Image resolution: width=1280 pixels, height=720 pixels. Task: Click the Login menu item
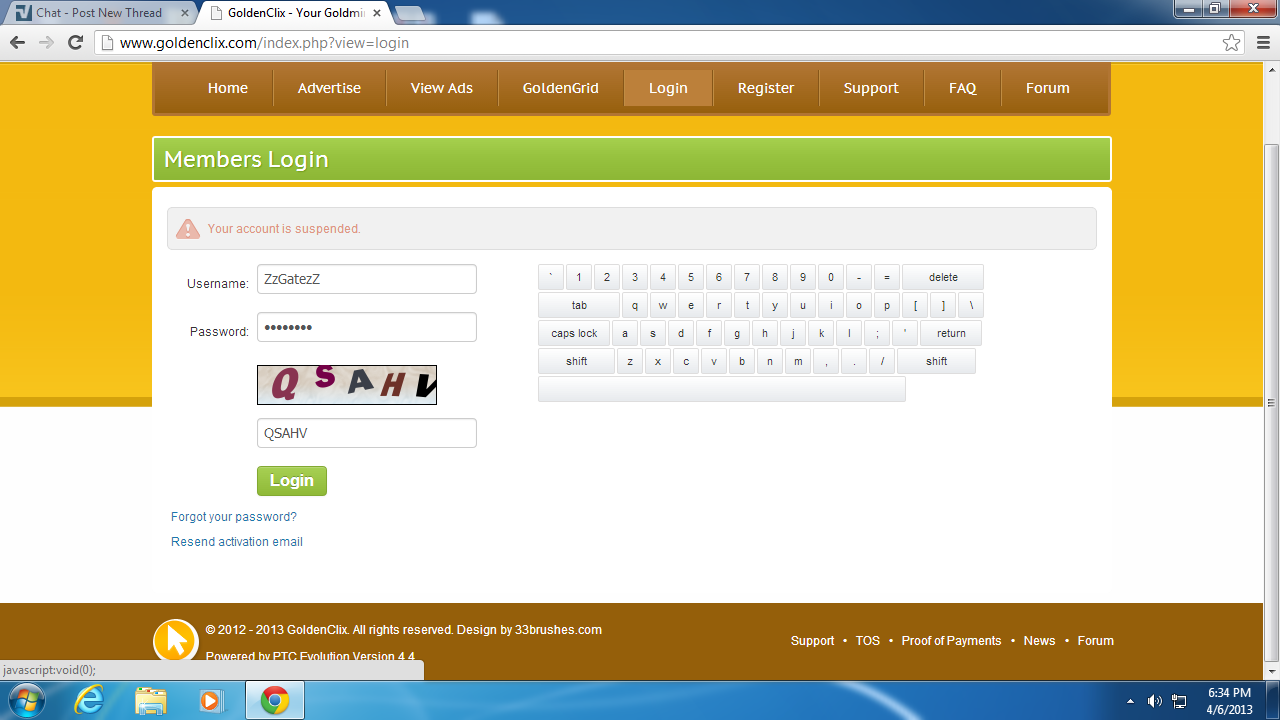(x=668, y=88)
